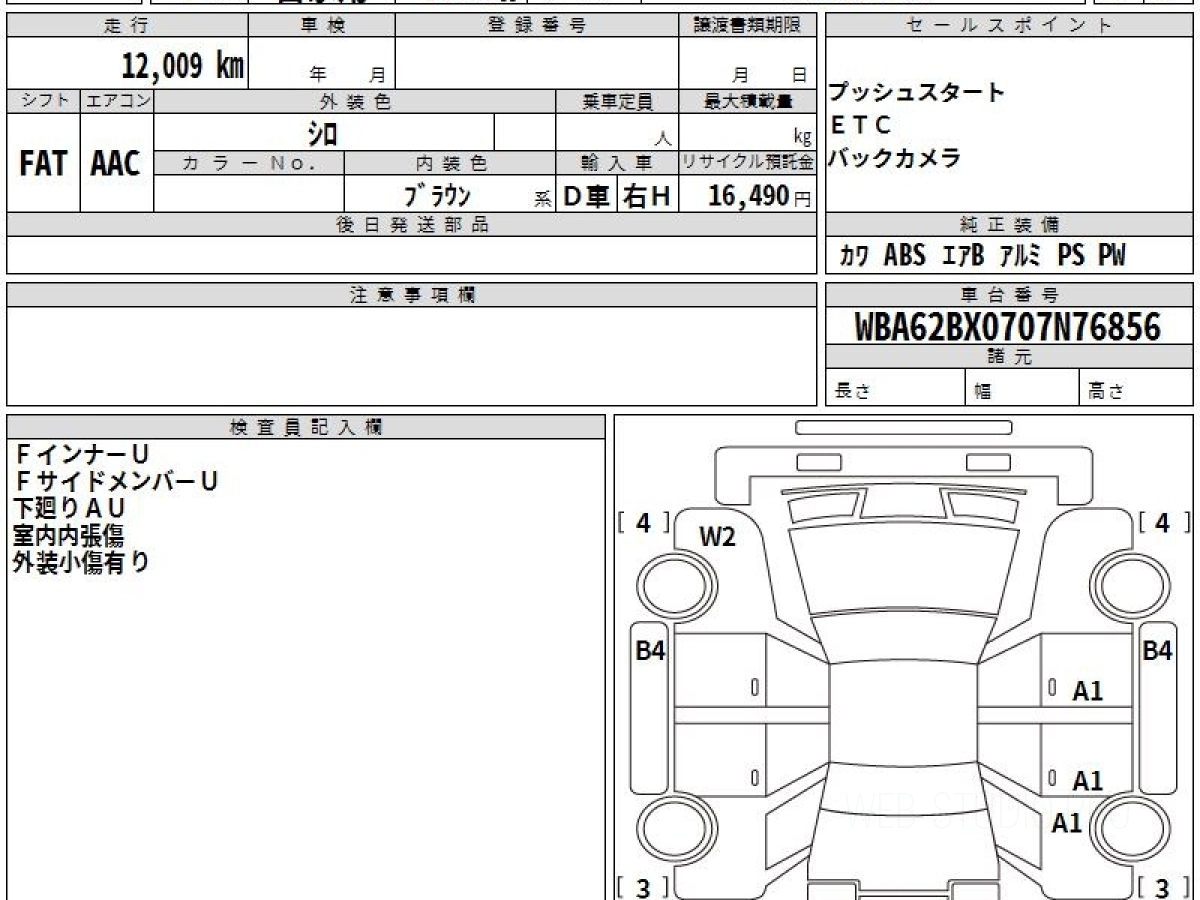Click the カラーNo. label
Screen dimensions: 1200x900
point(249,163)
